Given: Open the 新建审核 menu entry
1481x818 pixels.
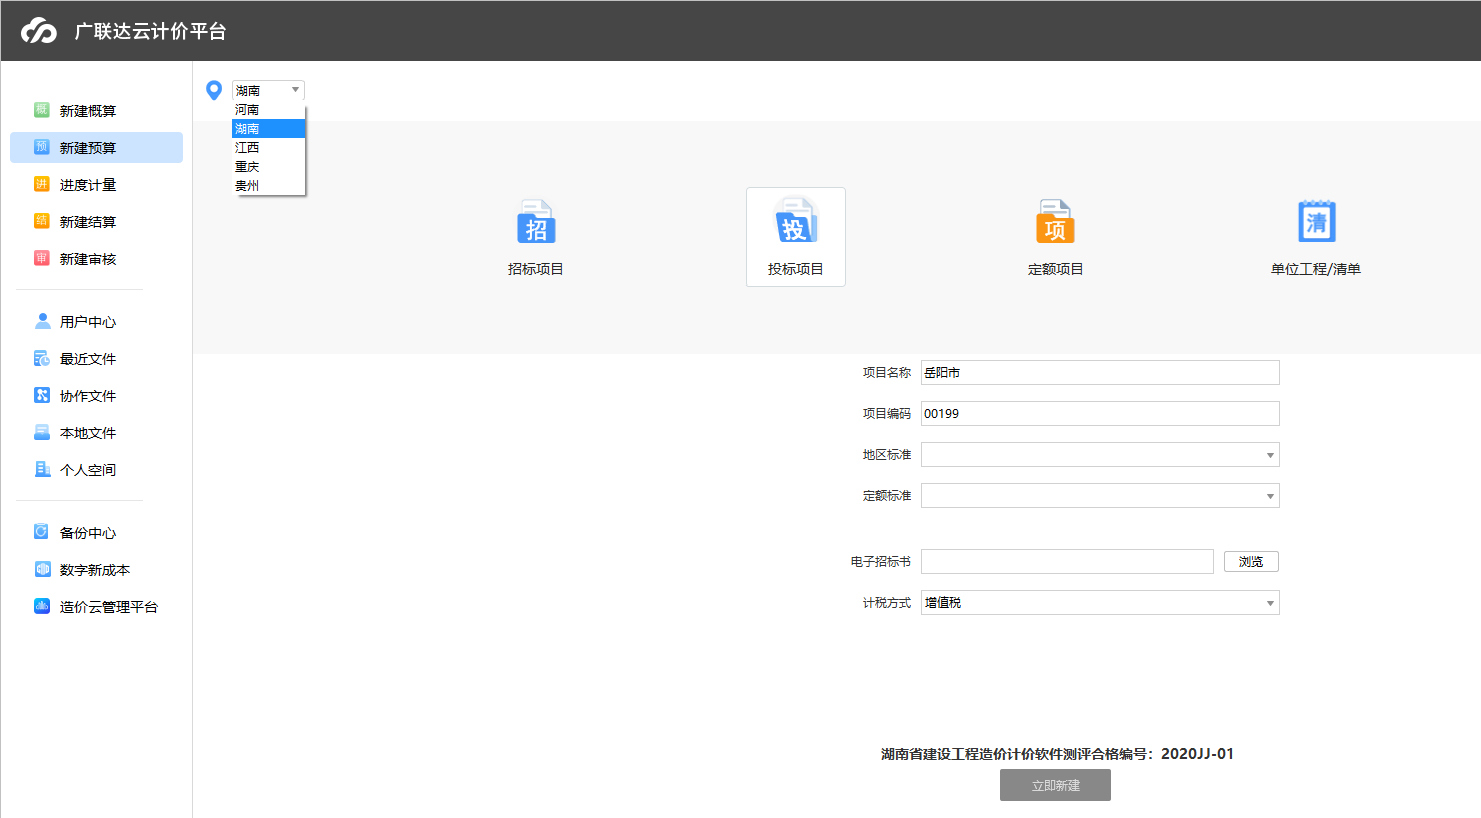Looking at the screenshot, I should [x=88, y=259].
